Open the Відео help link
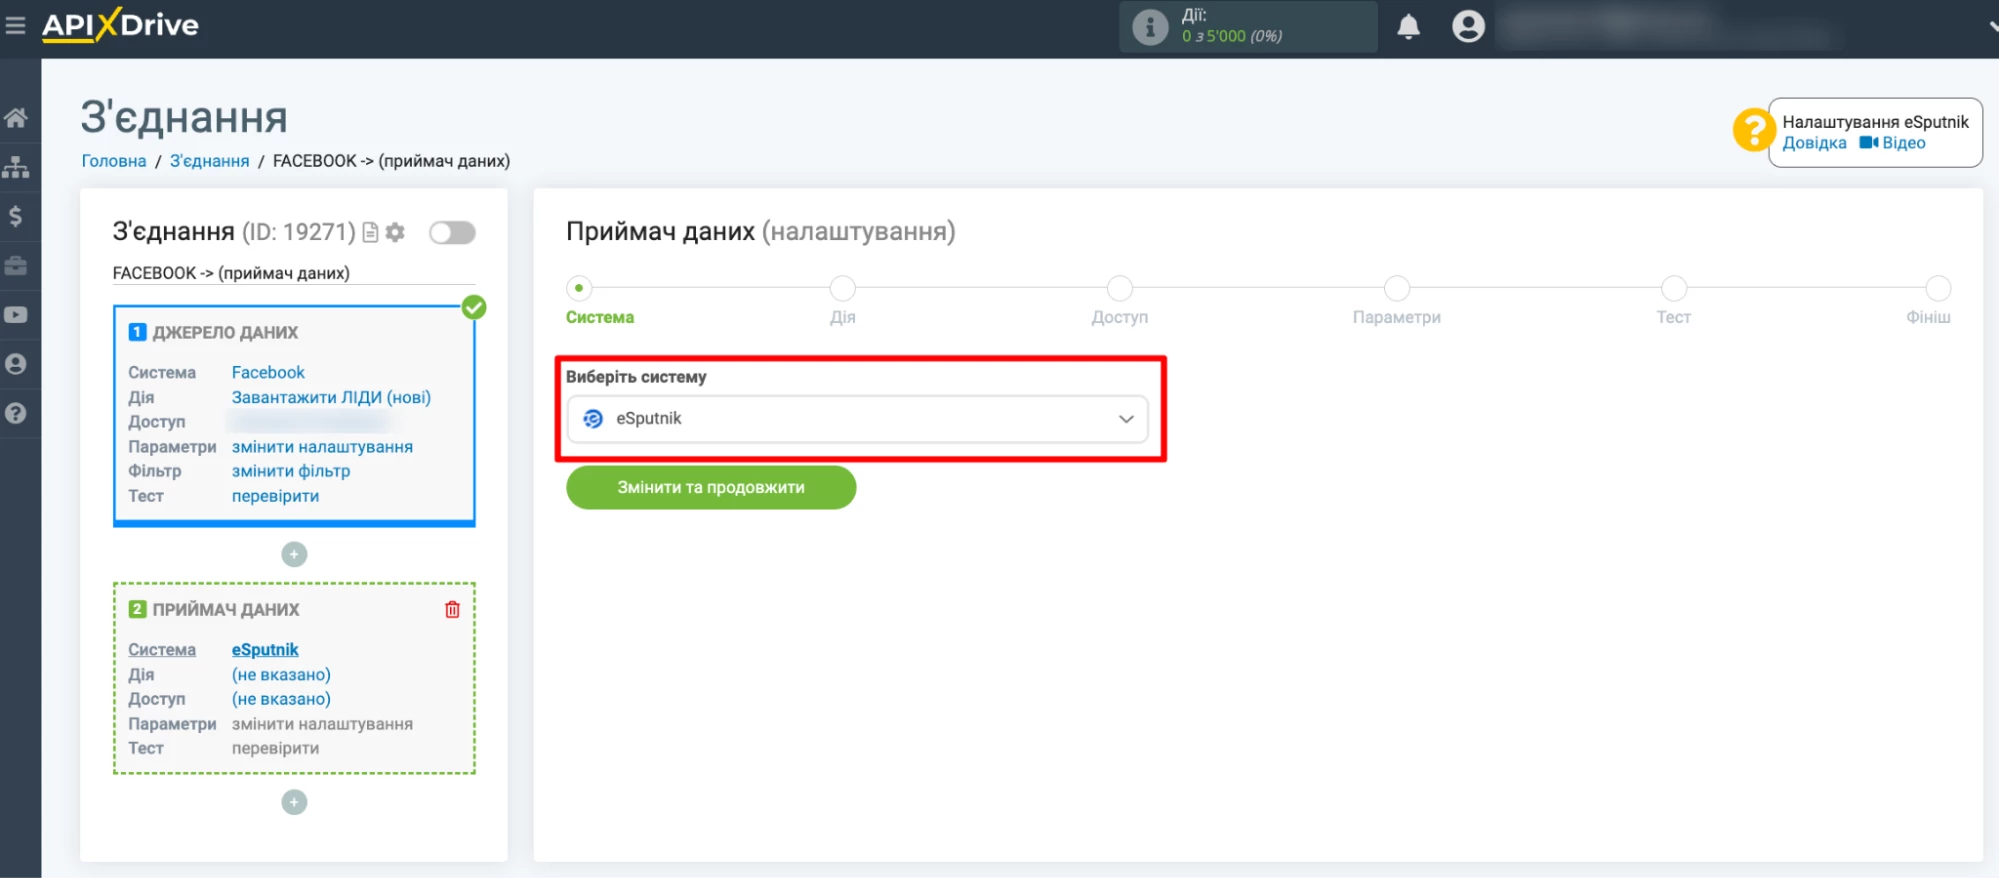The height and width of the screenshot is (879, 1999). (x=1904, y=143)
